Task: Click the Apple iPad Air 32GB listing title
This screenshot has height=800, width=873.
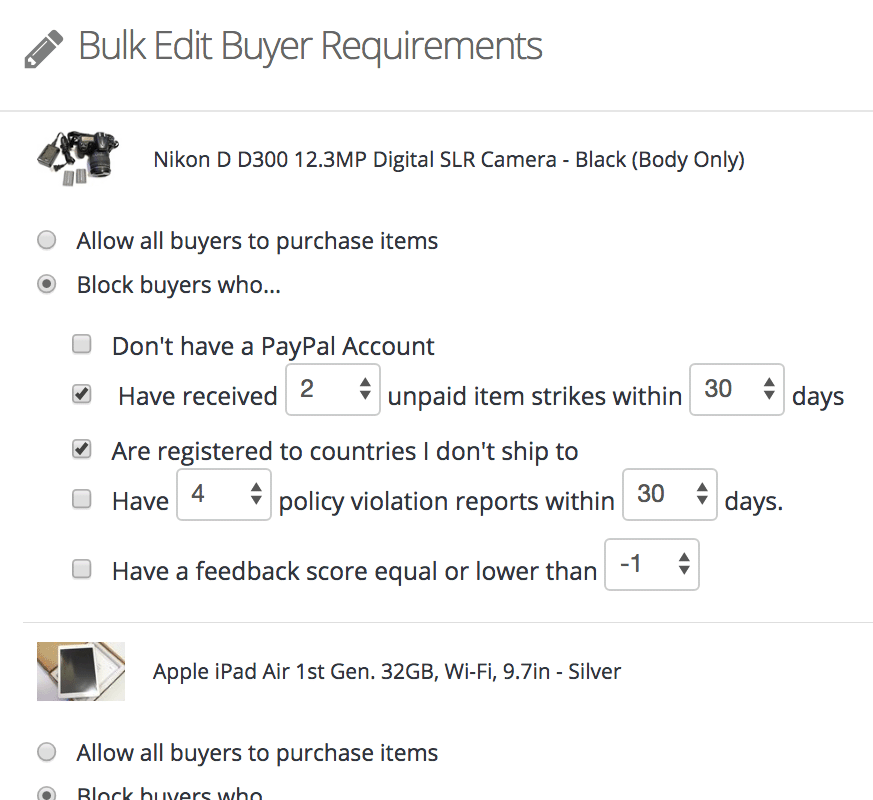Action: pos(386,671)
